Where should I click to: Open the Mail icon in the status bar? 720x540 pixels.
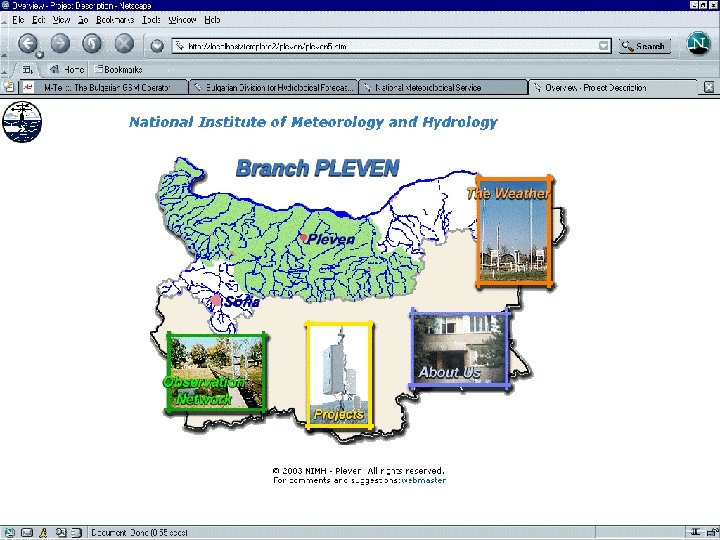click(27, 533)
